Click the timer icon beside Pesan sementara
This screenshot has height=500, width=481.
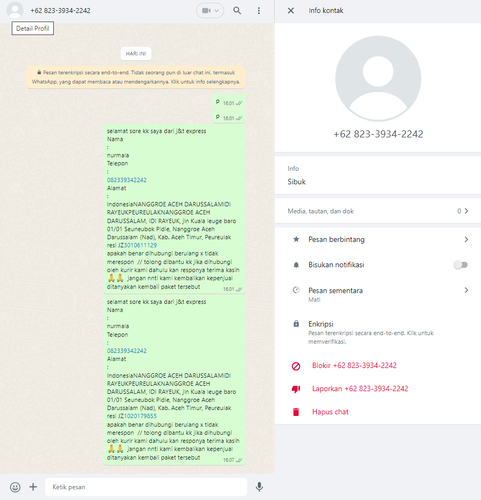pos(296,290)
